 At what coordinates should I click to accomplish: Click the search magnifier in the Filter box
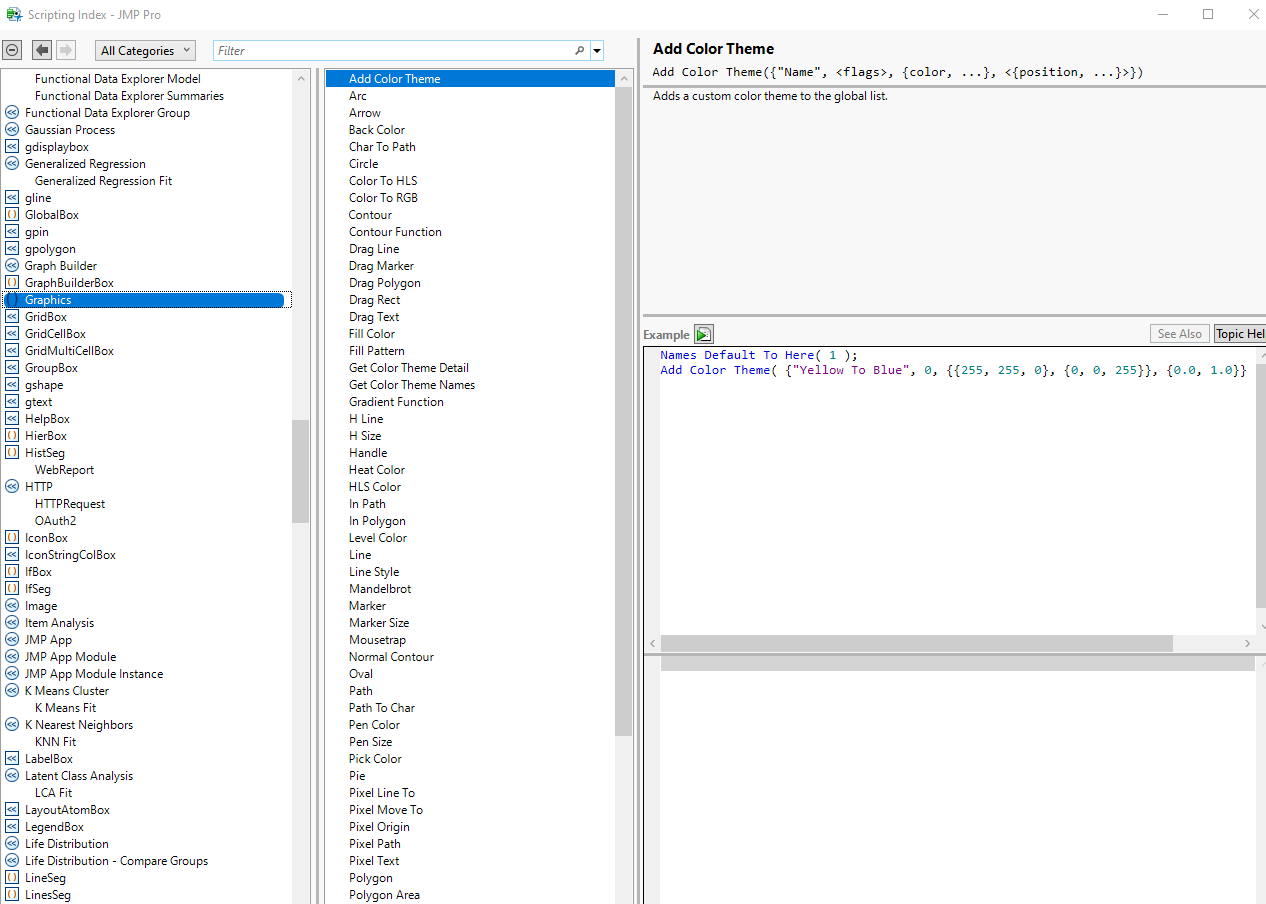[580, 49]
